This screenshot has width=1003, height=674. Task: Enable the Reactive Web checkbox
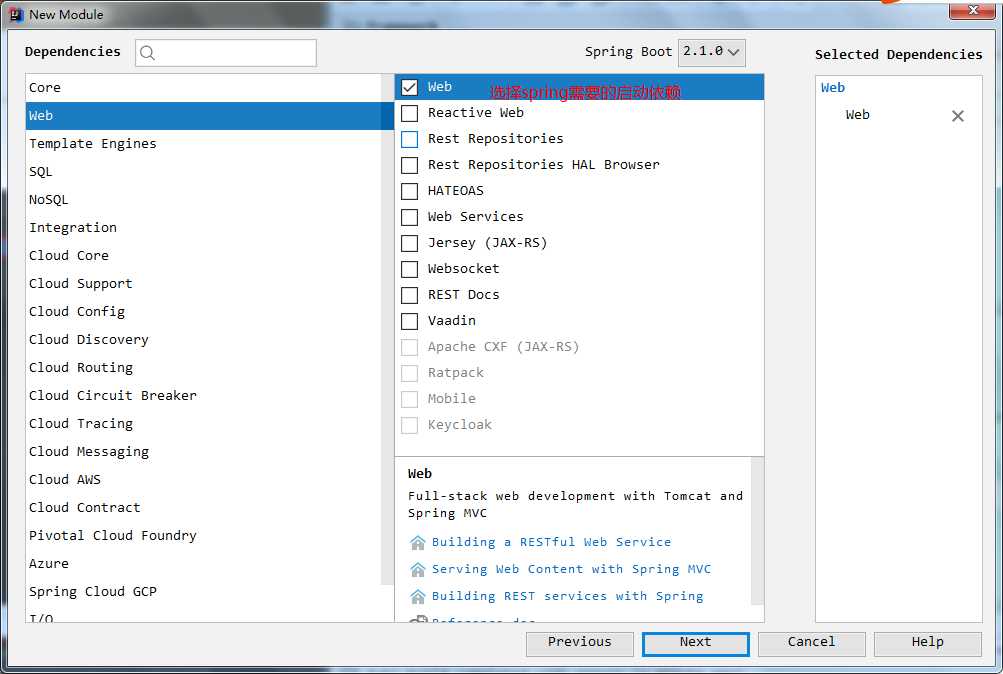(x=409, y=113)
